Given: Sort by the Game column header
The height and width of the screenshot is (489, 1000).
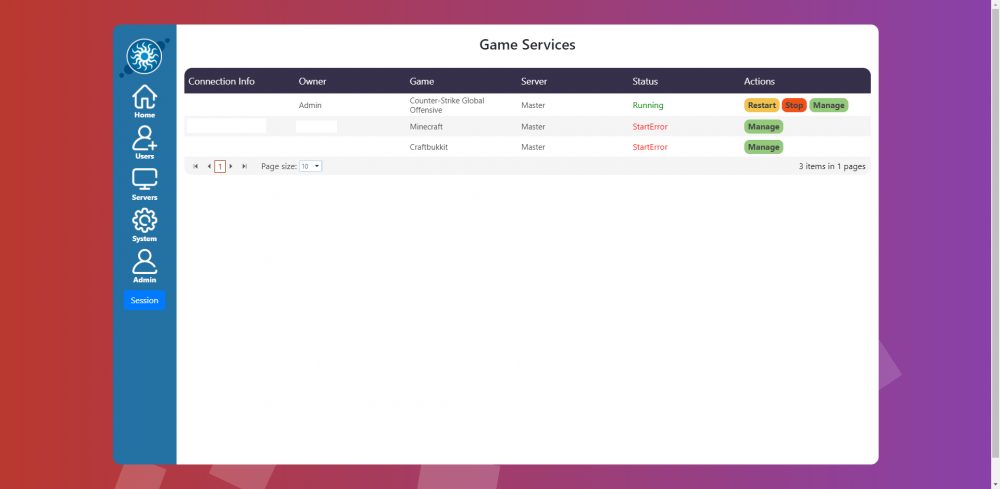Looking at the screenshot, I should [422, 81].
